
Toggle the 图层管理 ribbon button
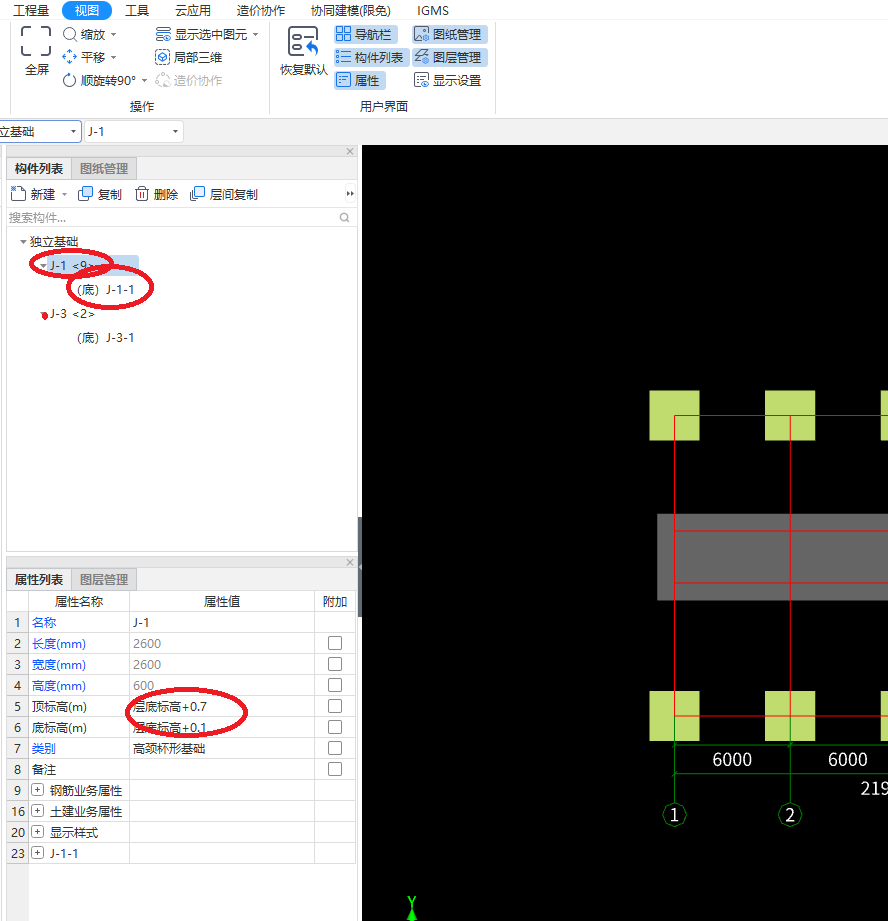[x=449, y=58]
